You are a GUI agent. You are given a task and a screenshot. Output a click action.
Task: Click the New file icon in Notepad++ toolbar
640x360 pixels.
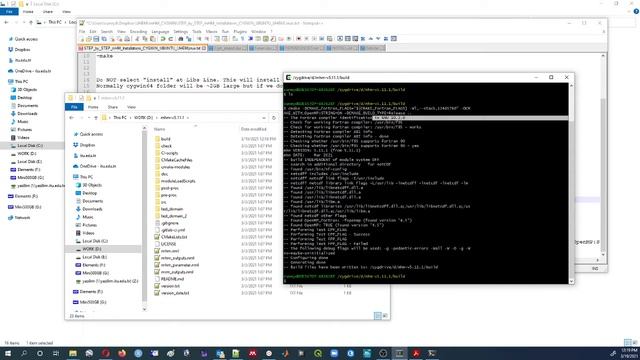(82, 39)
